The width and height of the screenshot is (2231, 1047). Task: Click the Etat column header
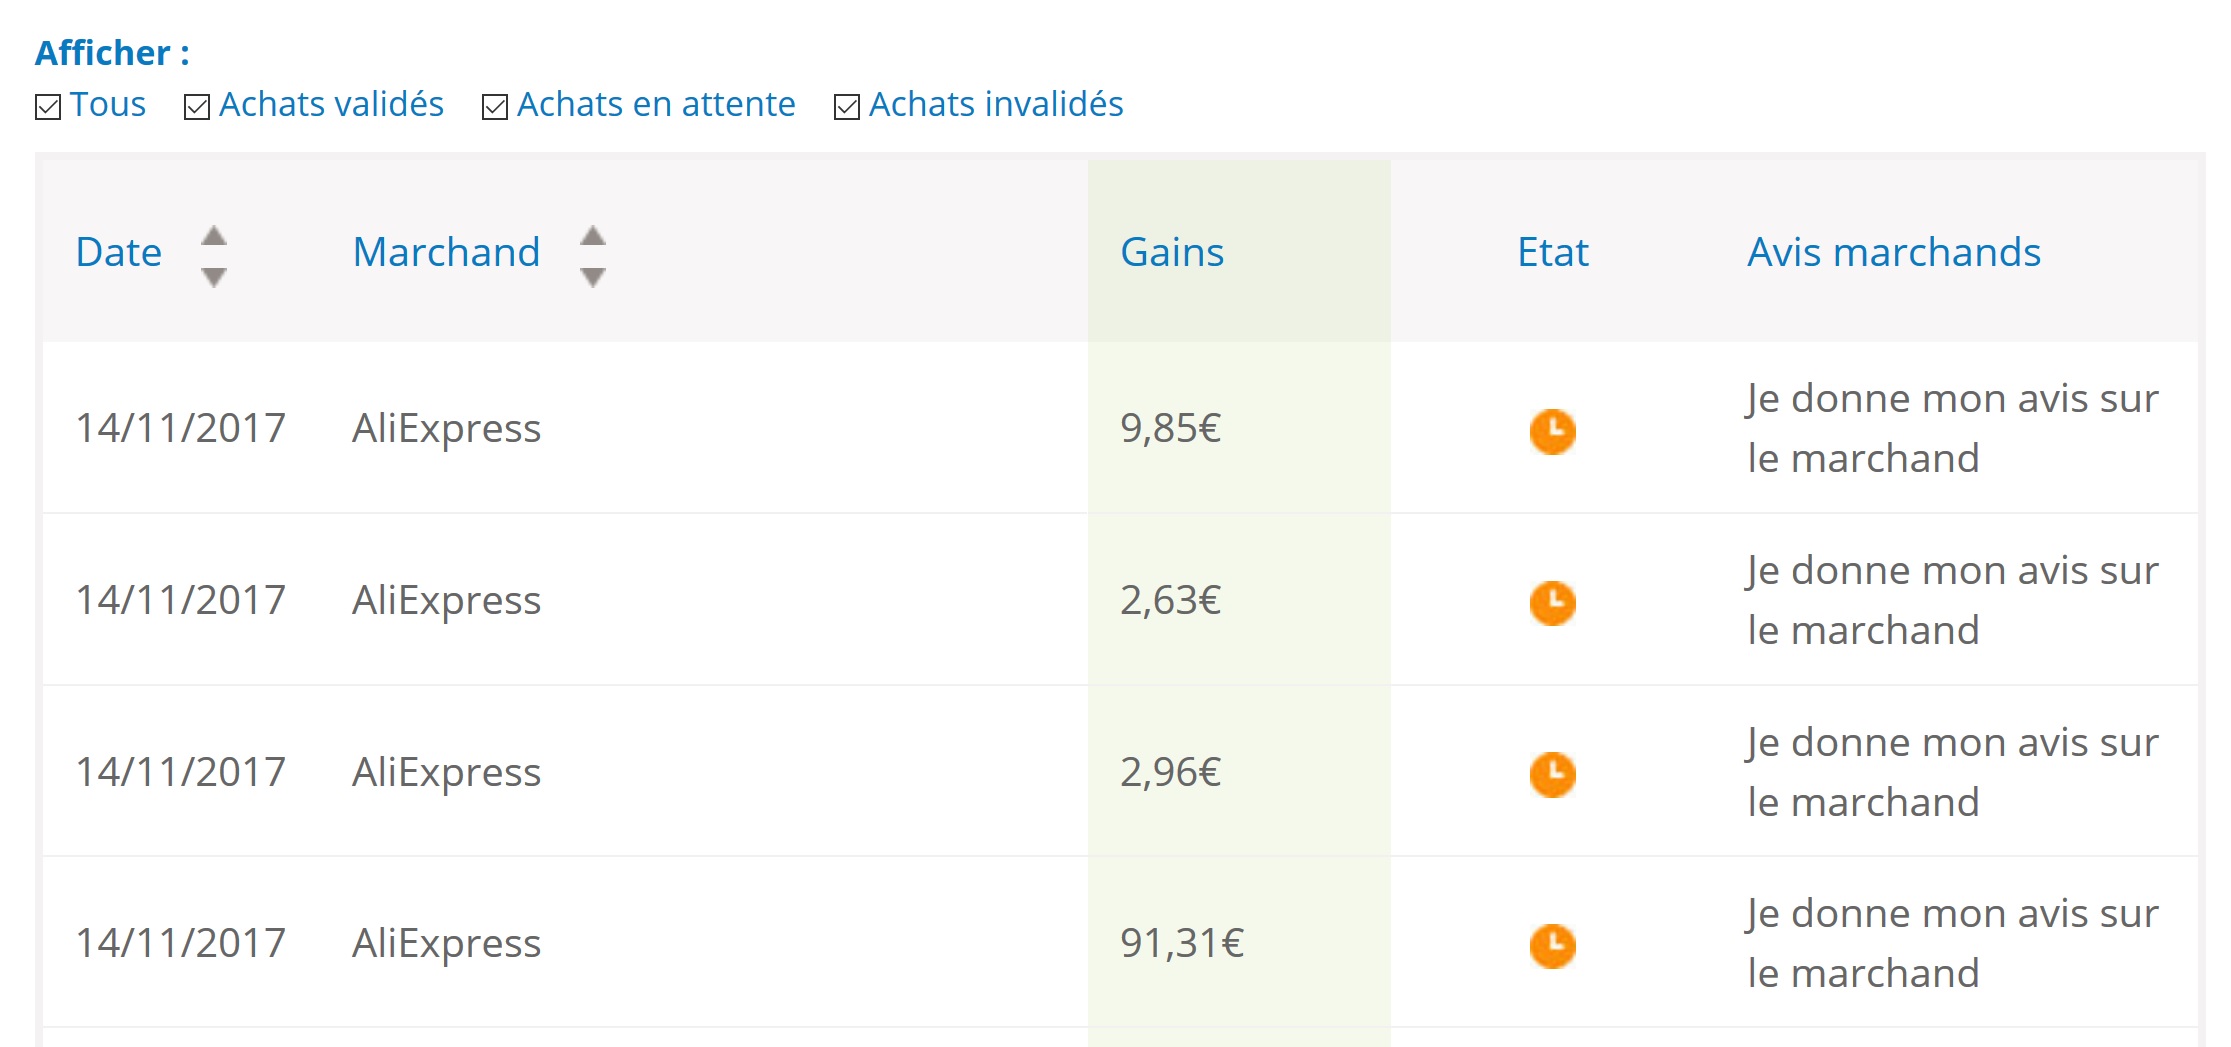coord(1553,252)
